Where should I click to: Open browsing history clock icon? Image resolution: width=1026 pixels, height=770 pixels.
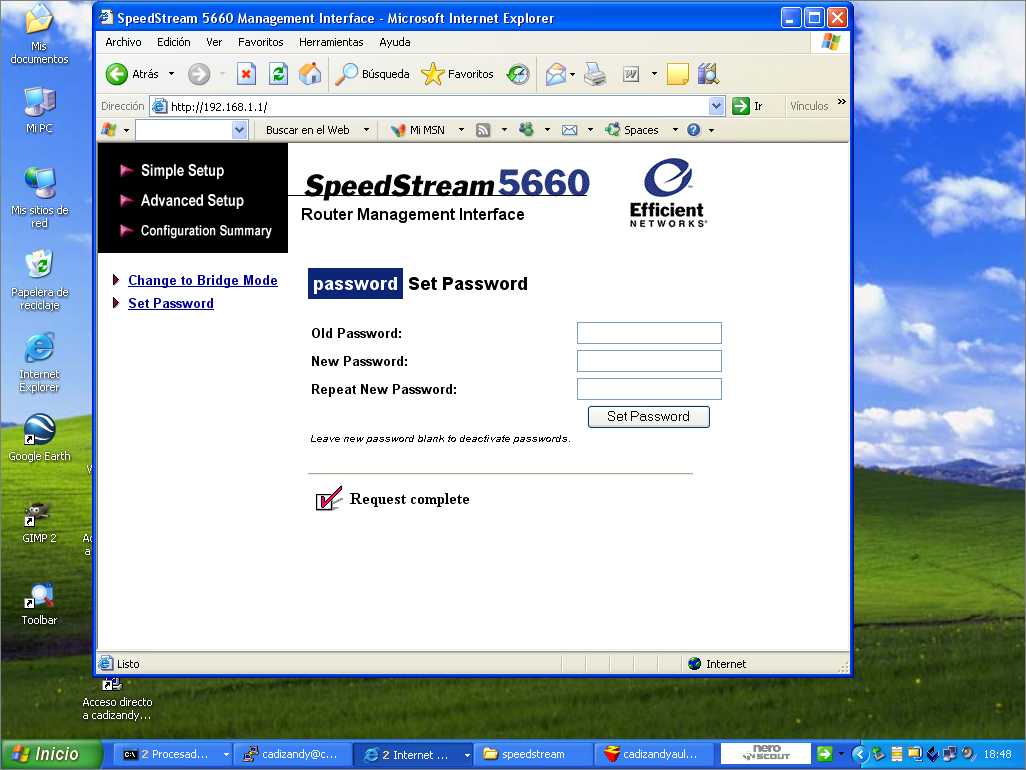click(518, 74)
